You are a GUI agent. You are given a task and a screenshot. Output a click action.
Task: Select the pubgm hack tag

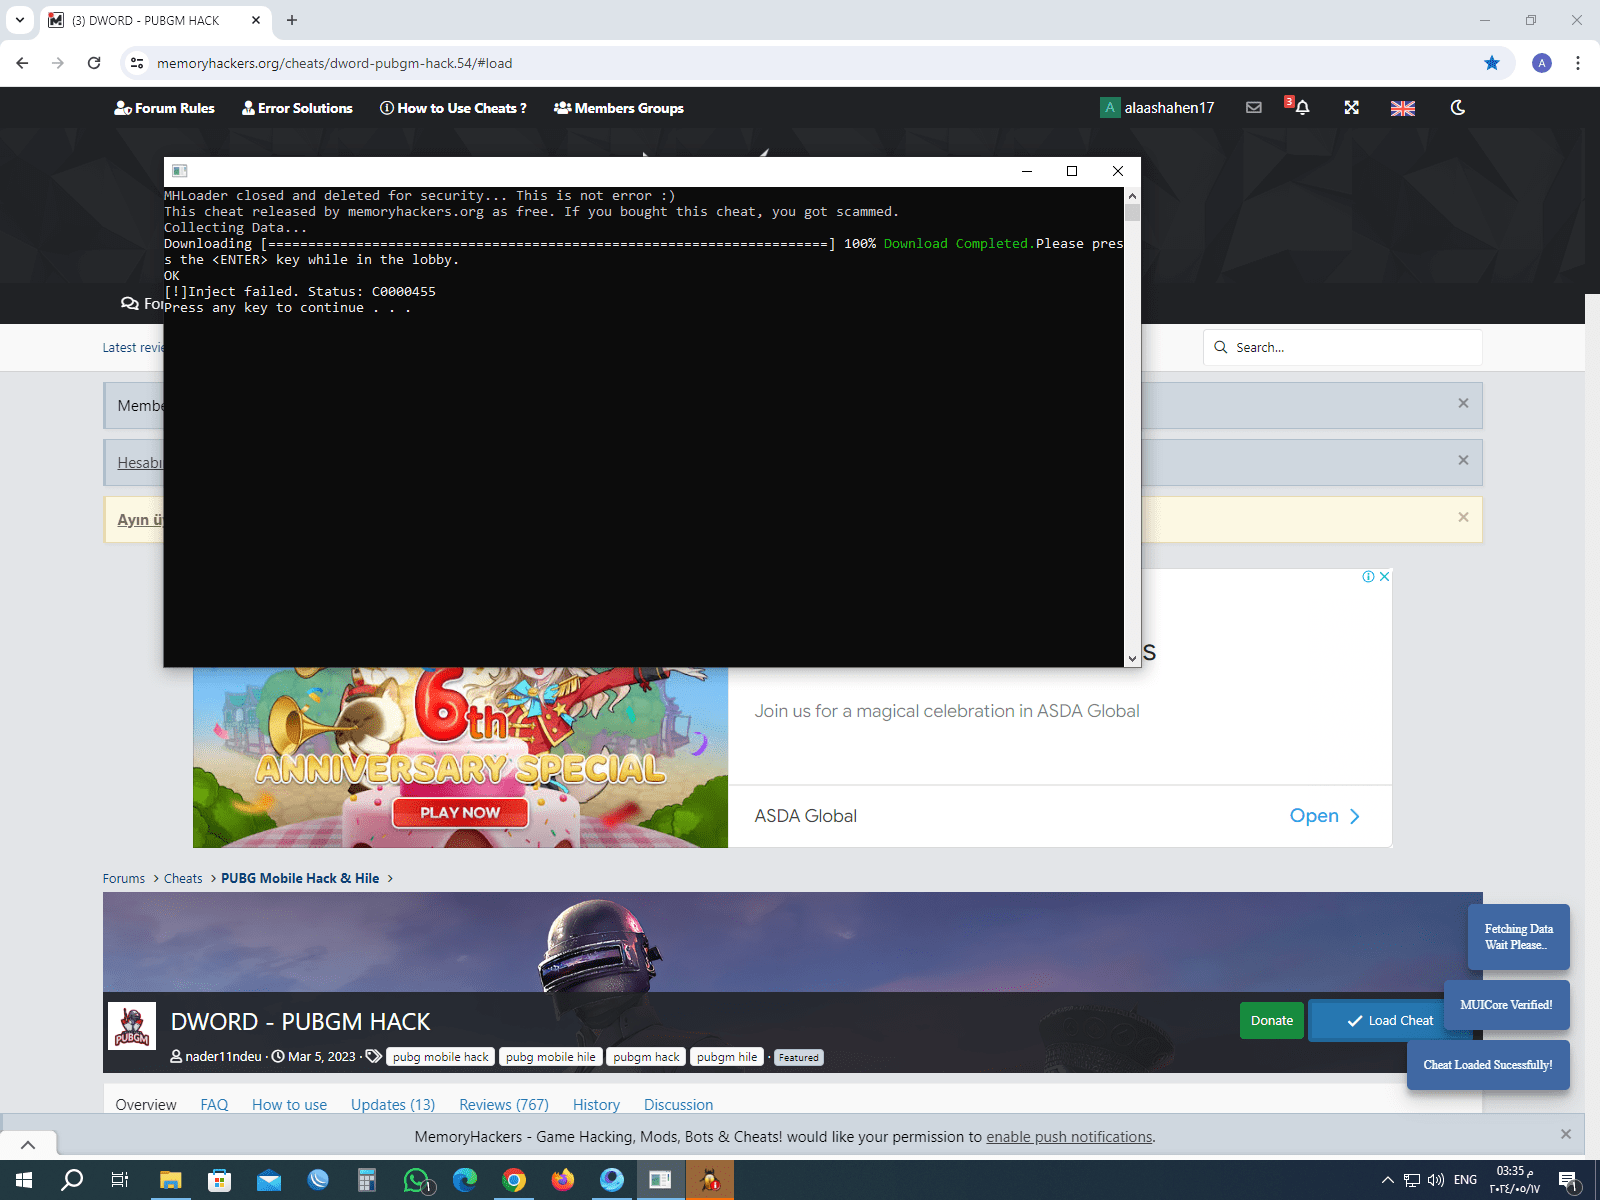646,1057
